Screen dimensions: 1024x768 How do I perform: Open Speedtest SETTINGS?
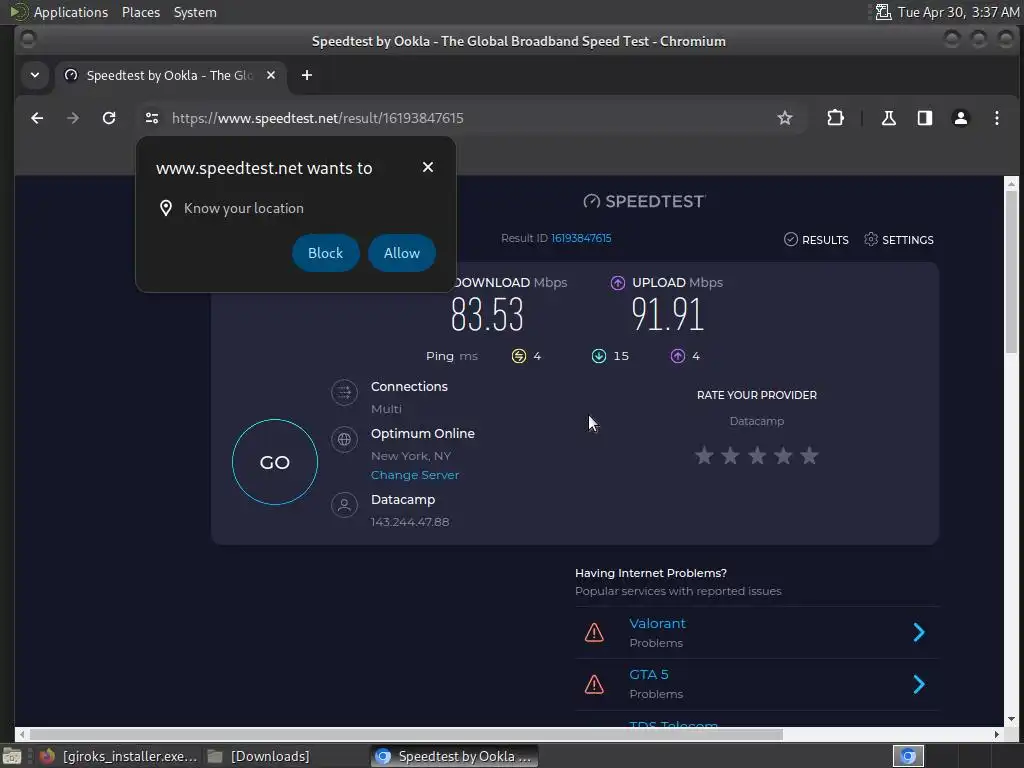coord(899,240)
